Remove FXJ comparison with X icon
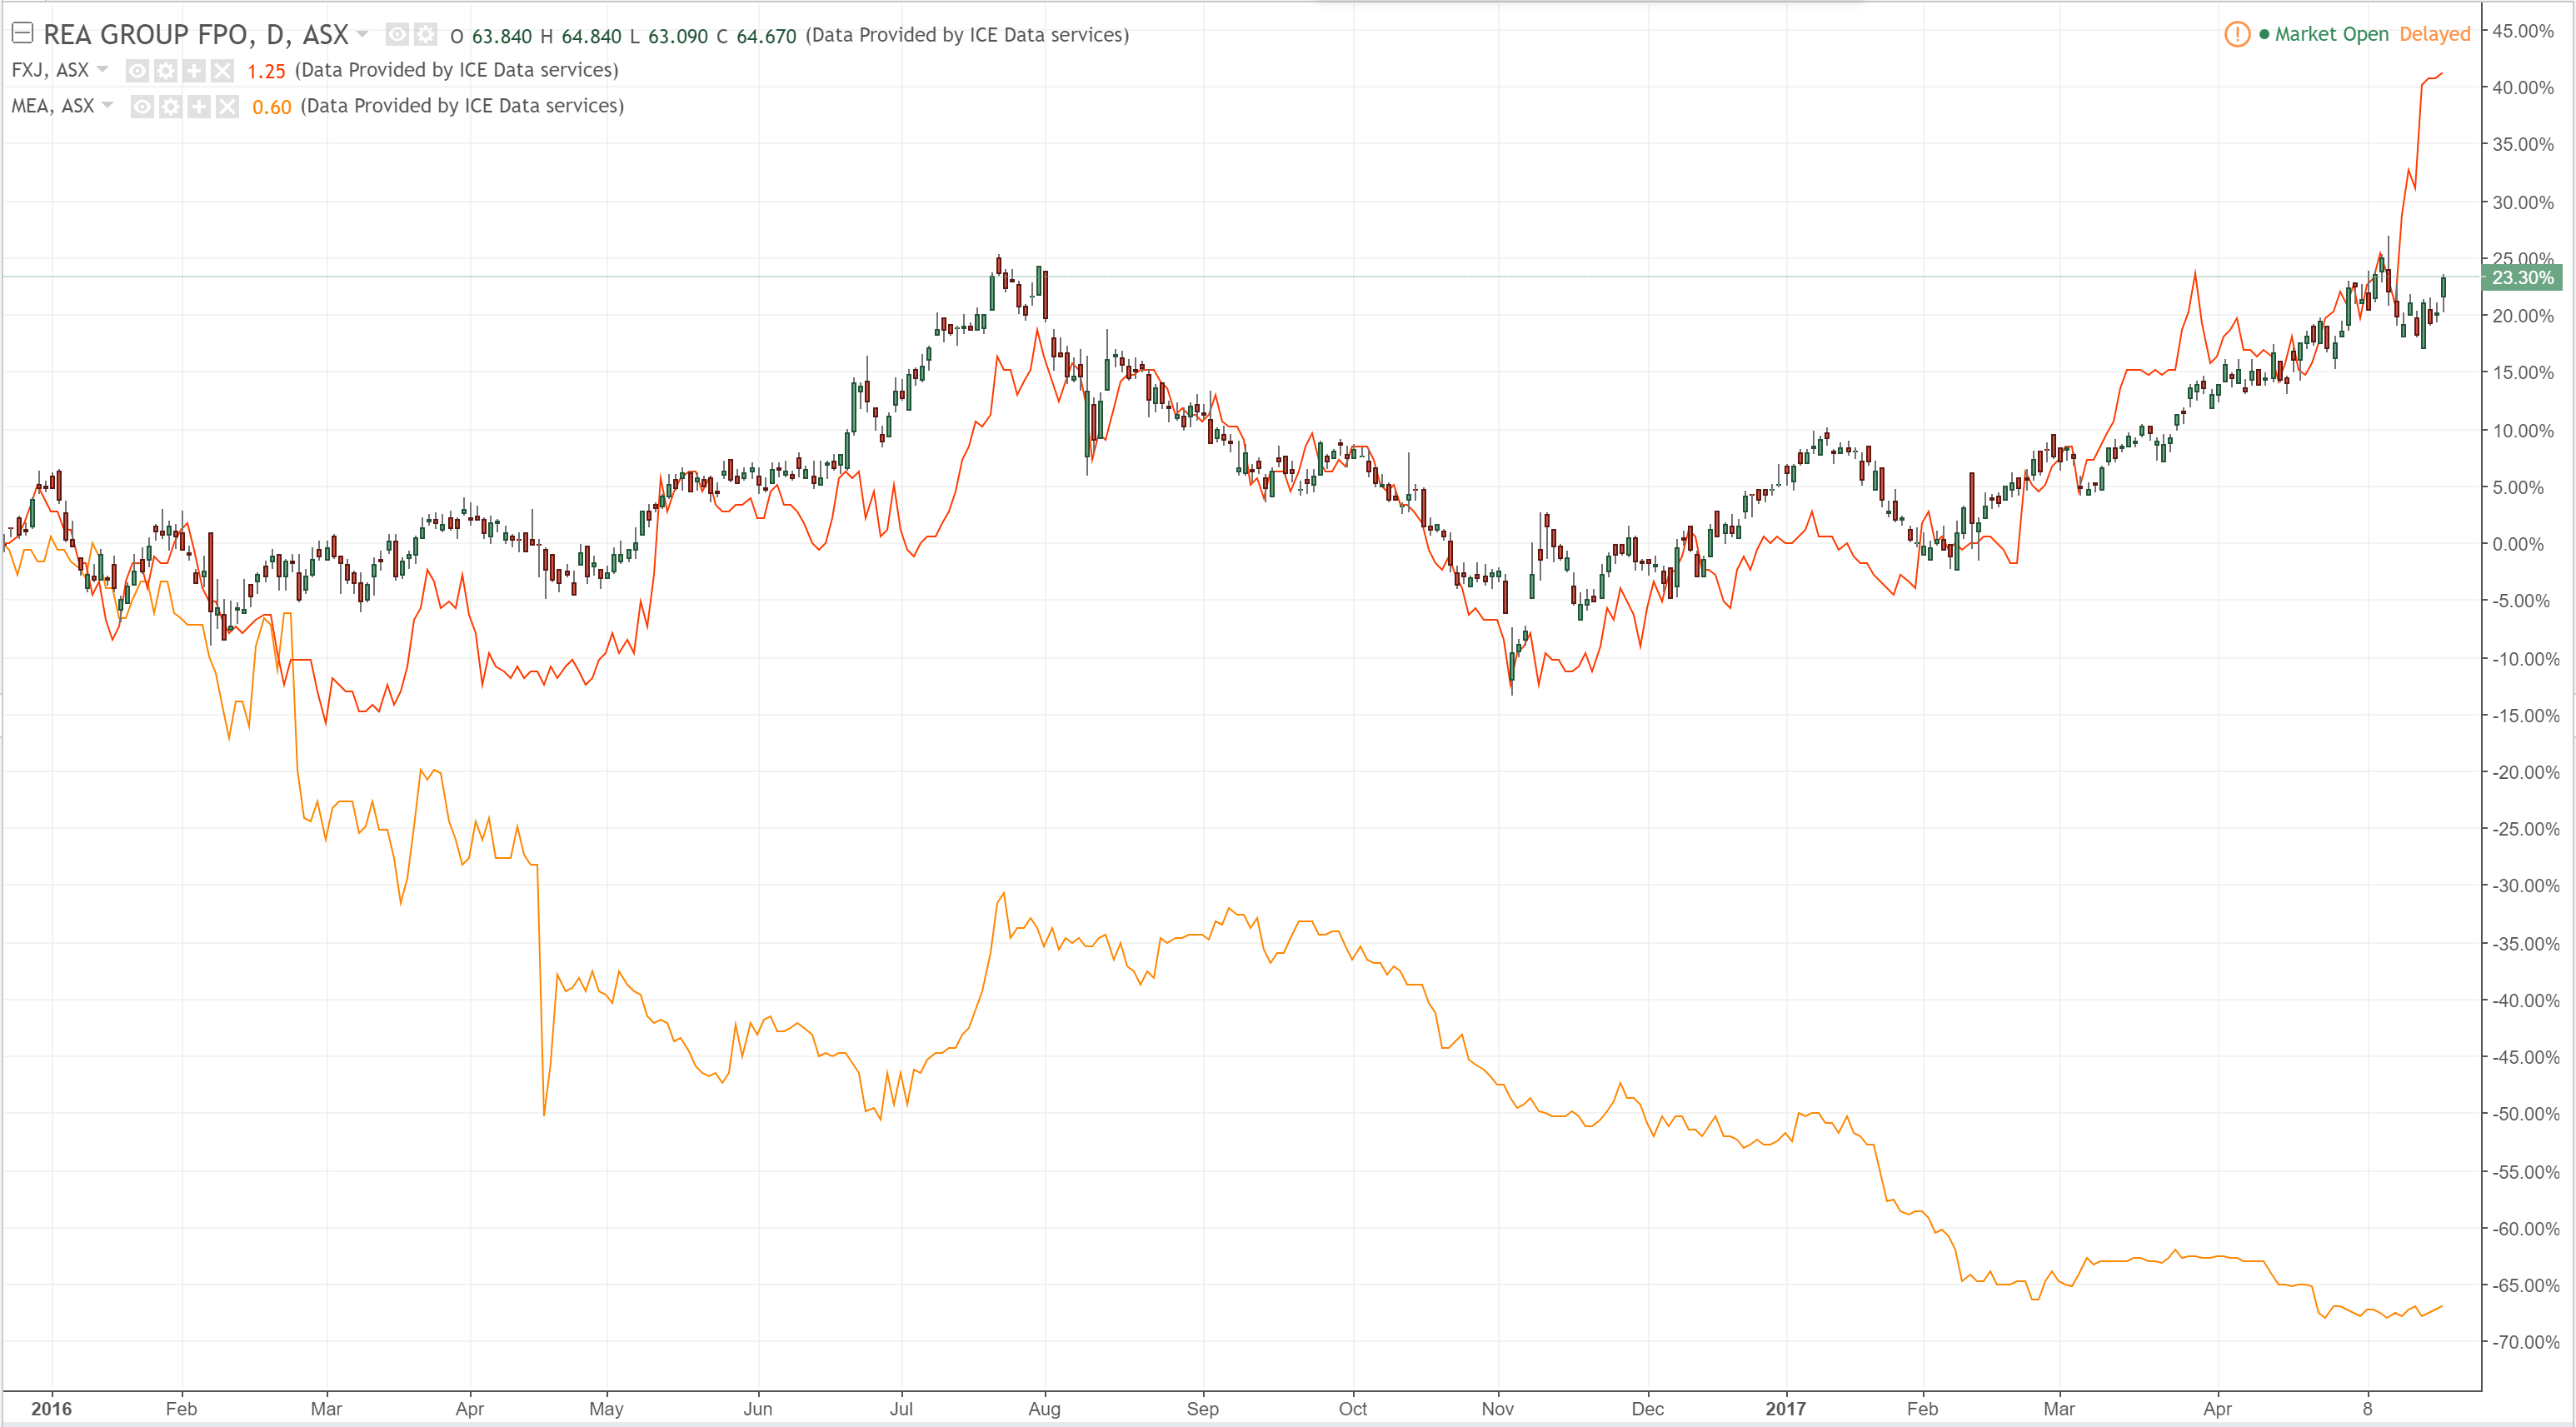The height and width of the screenshot is (1427, 2576). (x=222, y=71)
